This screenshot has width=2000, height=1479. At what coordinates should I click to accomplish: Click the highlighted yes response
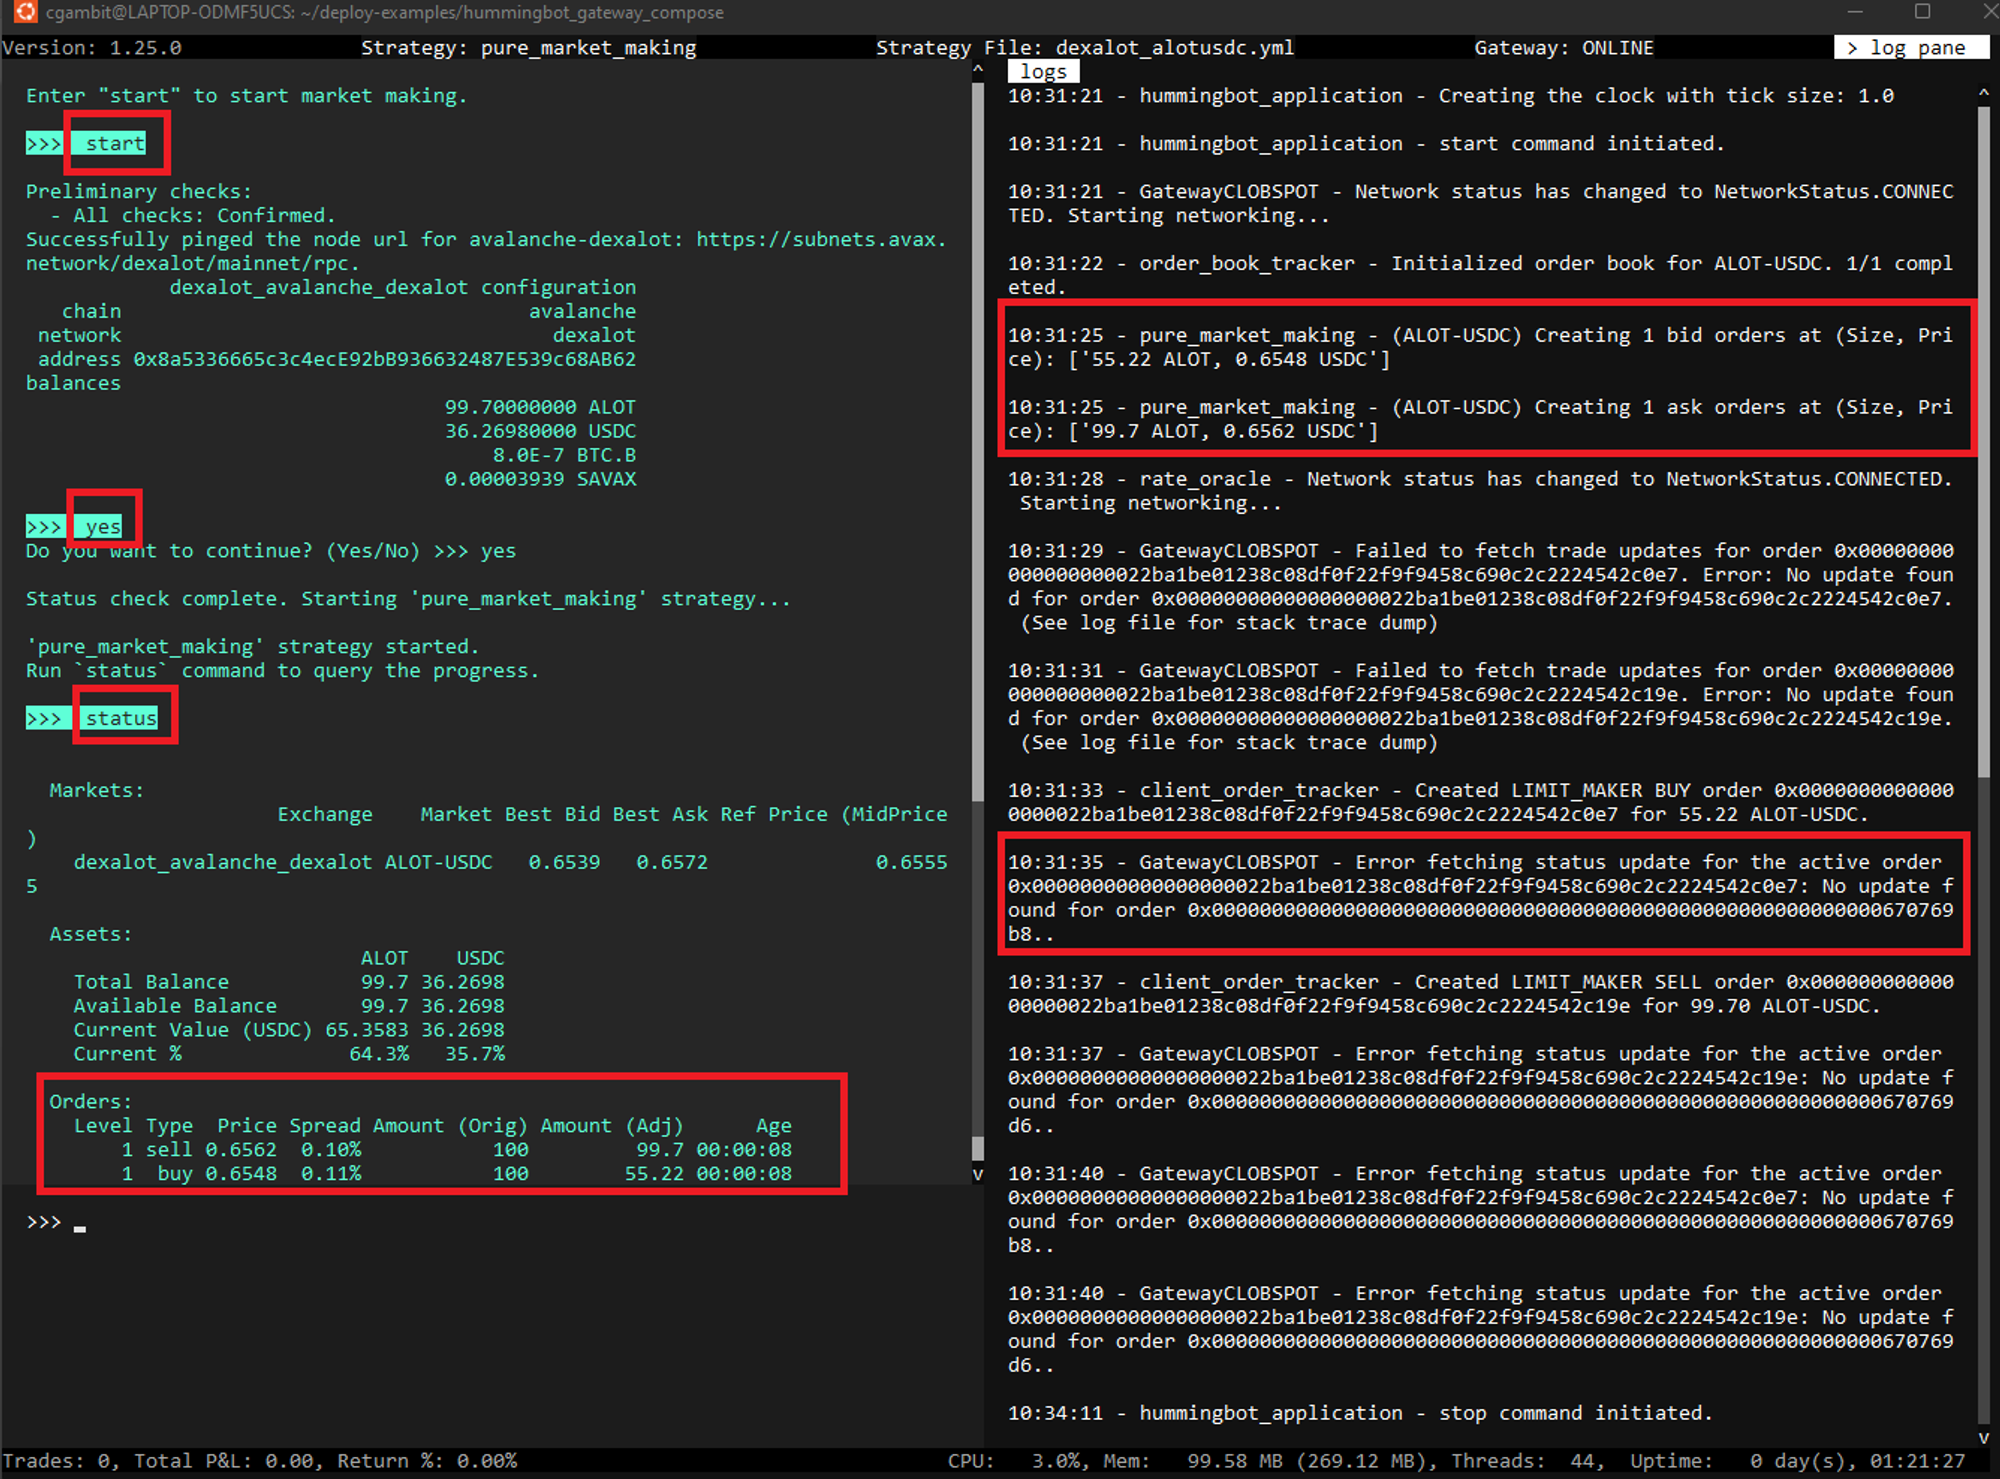click(x=103, y=526)
